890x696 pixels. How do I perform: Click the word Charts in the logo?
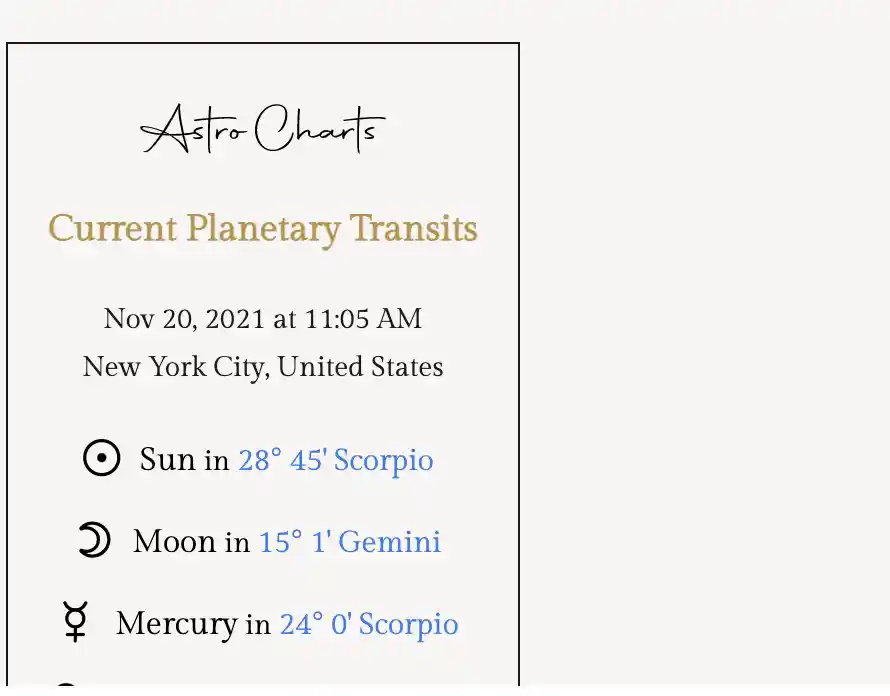(x=320, y=129)
